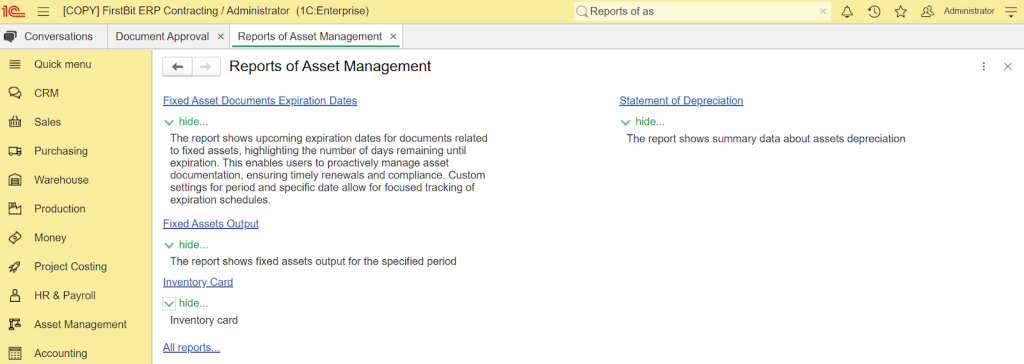
Task: Open Inventory Card report
Action: [x=198, y=282]
